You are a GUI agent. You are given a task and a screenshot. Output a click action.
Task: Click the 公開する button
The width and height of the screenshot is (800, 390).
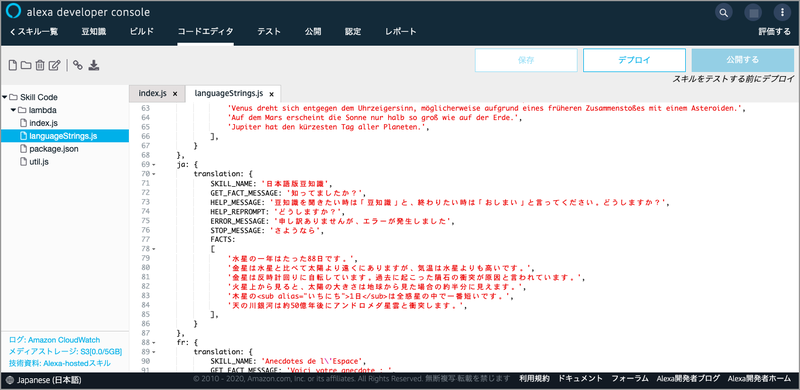[742, 60]
